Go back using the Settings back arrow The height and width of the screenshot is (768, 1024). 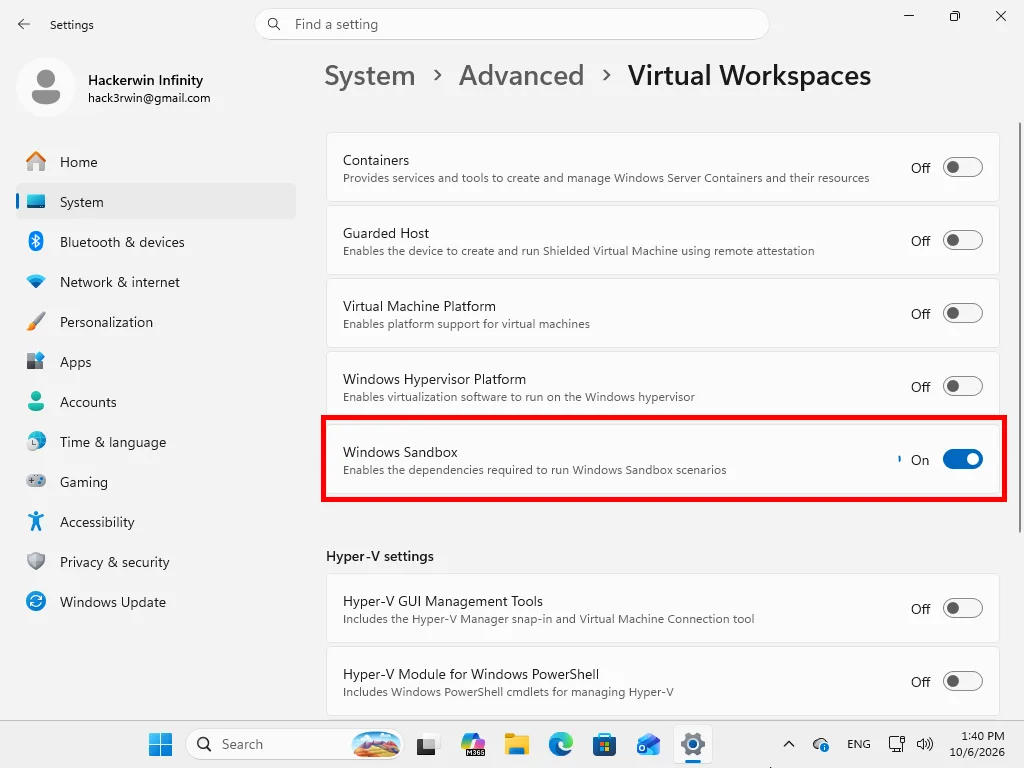coord(24,24)
